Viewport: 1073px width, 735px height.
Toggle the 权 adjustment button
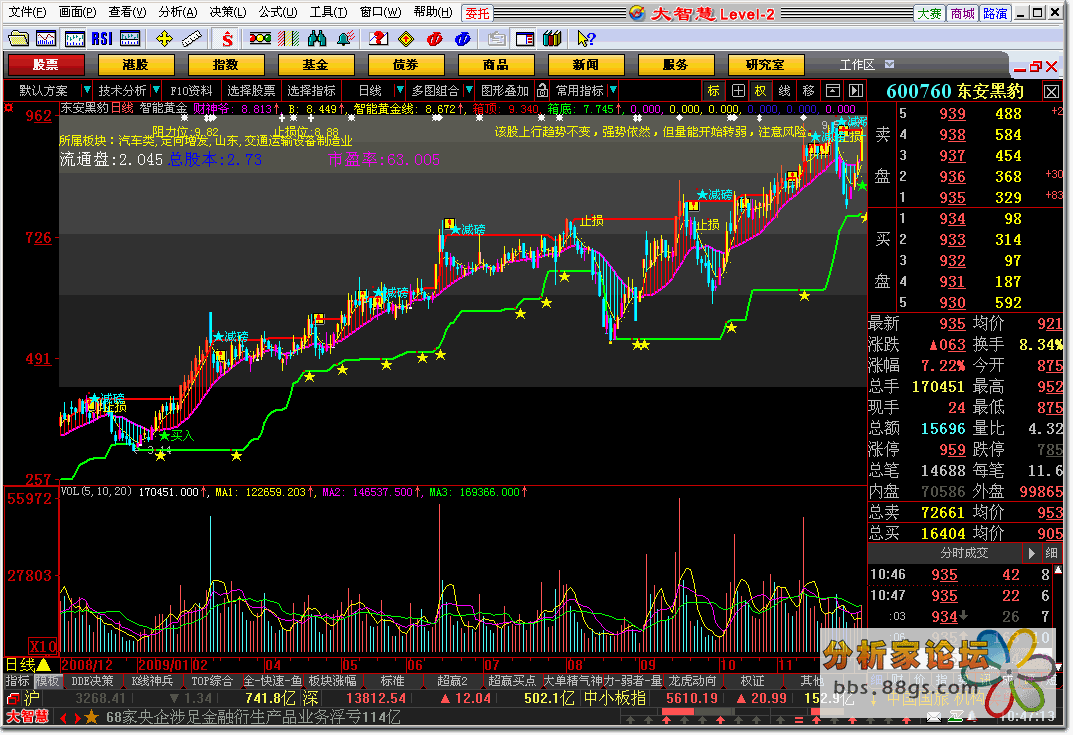click(760, 90)
